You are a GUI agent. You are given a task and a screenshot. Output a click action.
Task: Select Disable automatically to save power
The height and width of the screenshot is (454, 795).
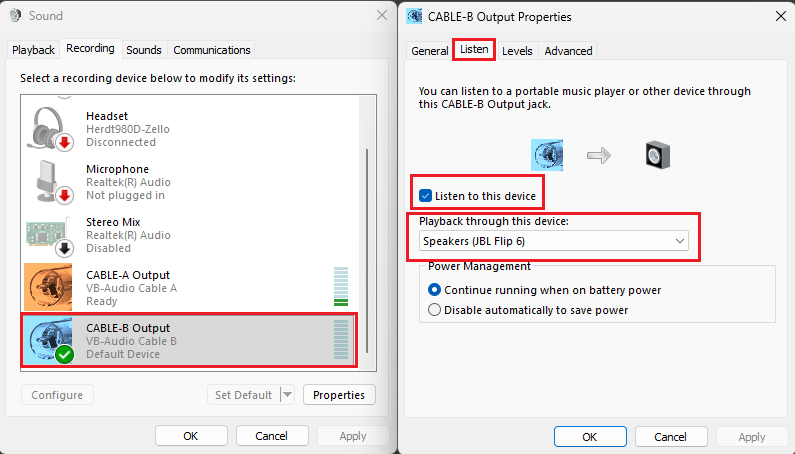434,310
